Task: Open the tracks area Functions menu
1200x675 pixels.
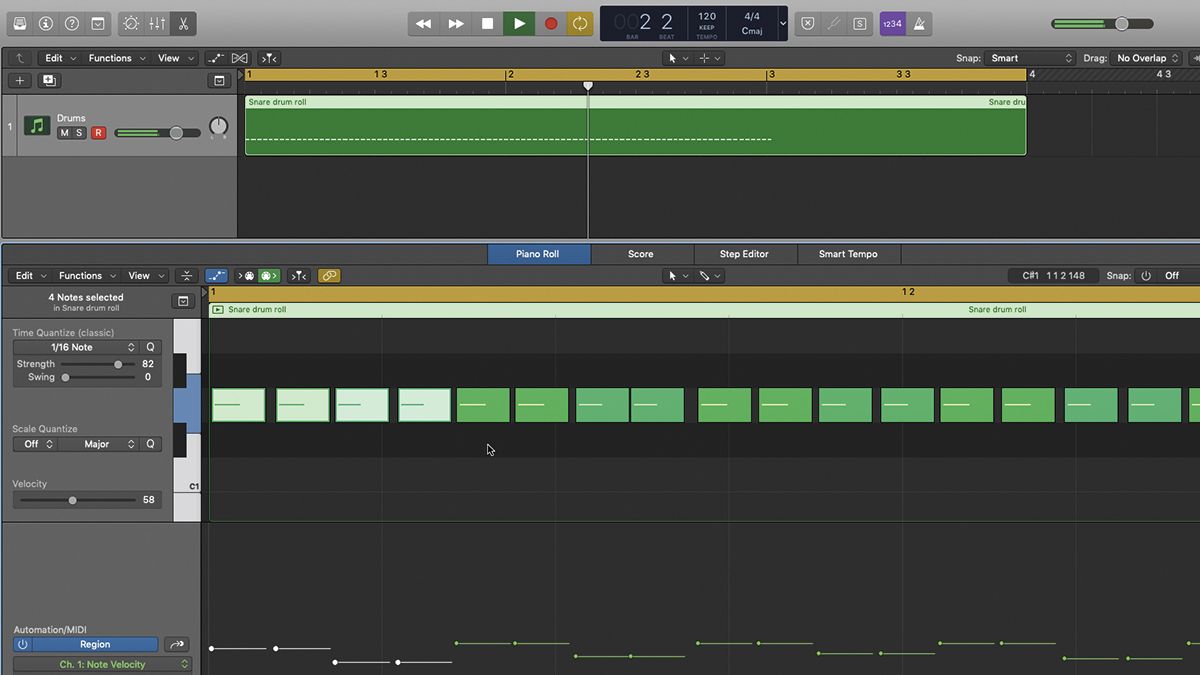Action: pos(116,58)
